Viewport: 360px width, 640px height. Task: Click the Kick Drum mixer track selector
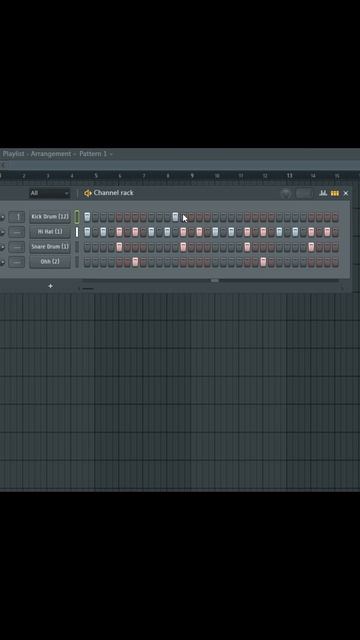(17, 217)
